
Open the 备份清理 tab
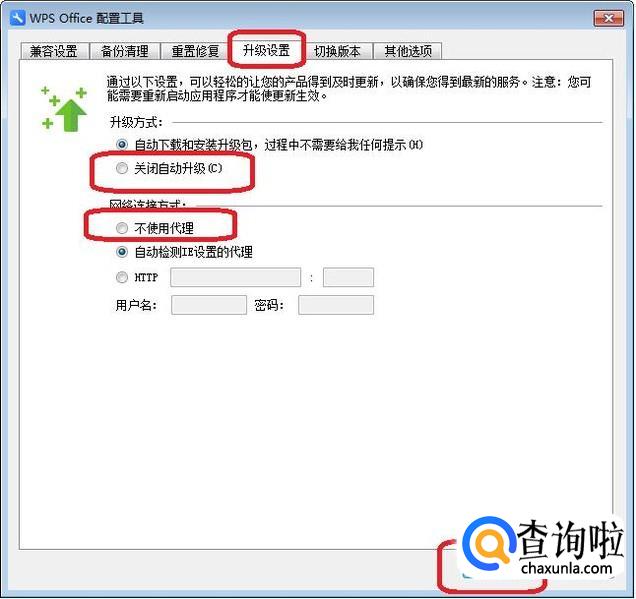(125, 52)
